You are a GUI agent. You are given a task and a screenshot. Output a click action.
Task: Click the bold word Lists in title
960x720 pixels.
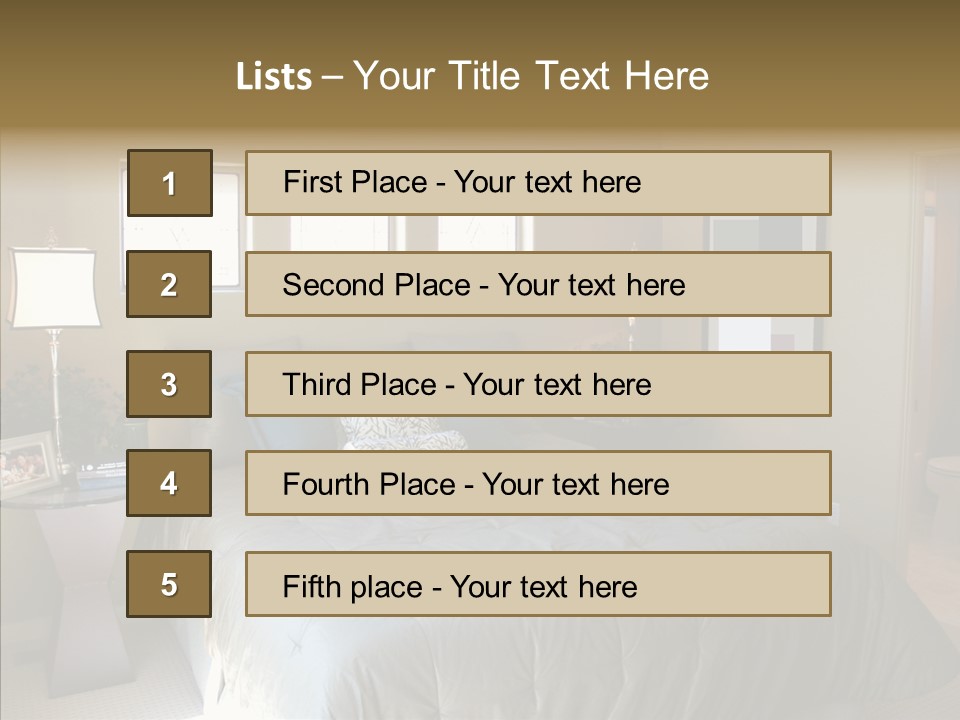[273, 77]
